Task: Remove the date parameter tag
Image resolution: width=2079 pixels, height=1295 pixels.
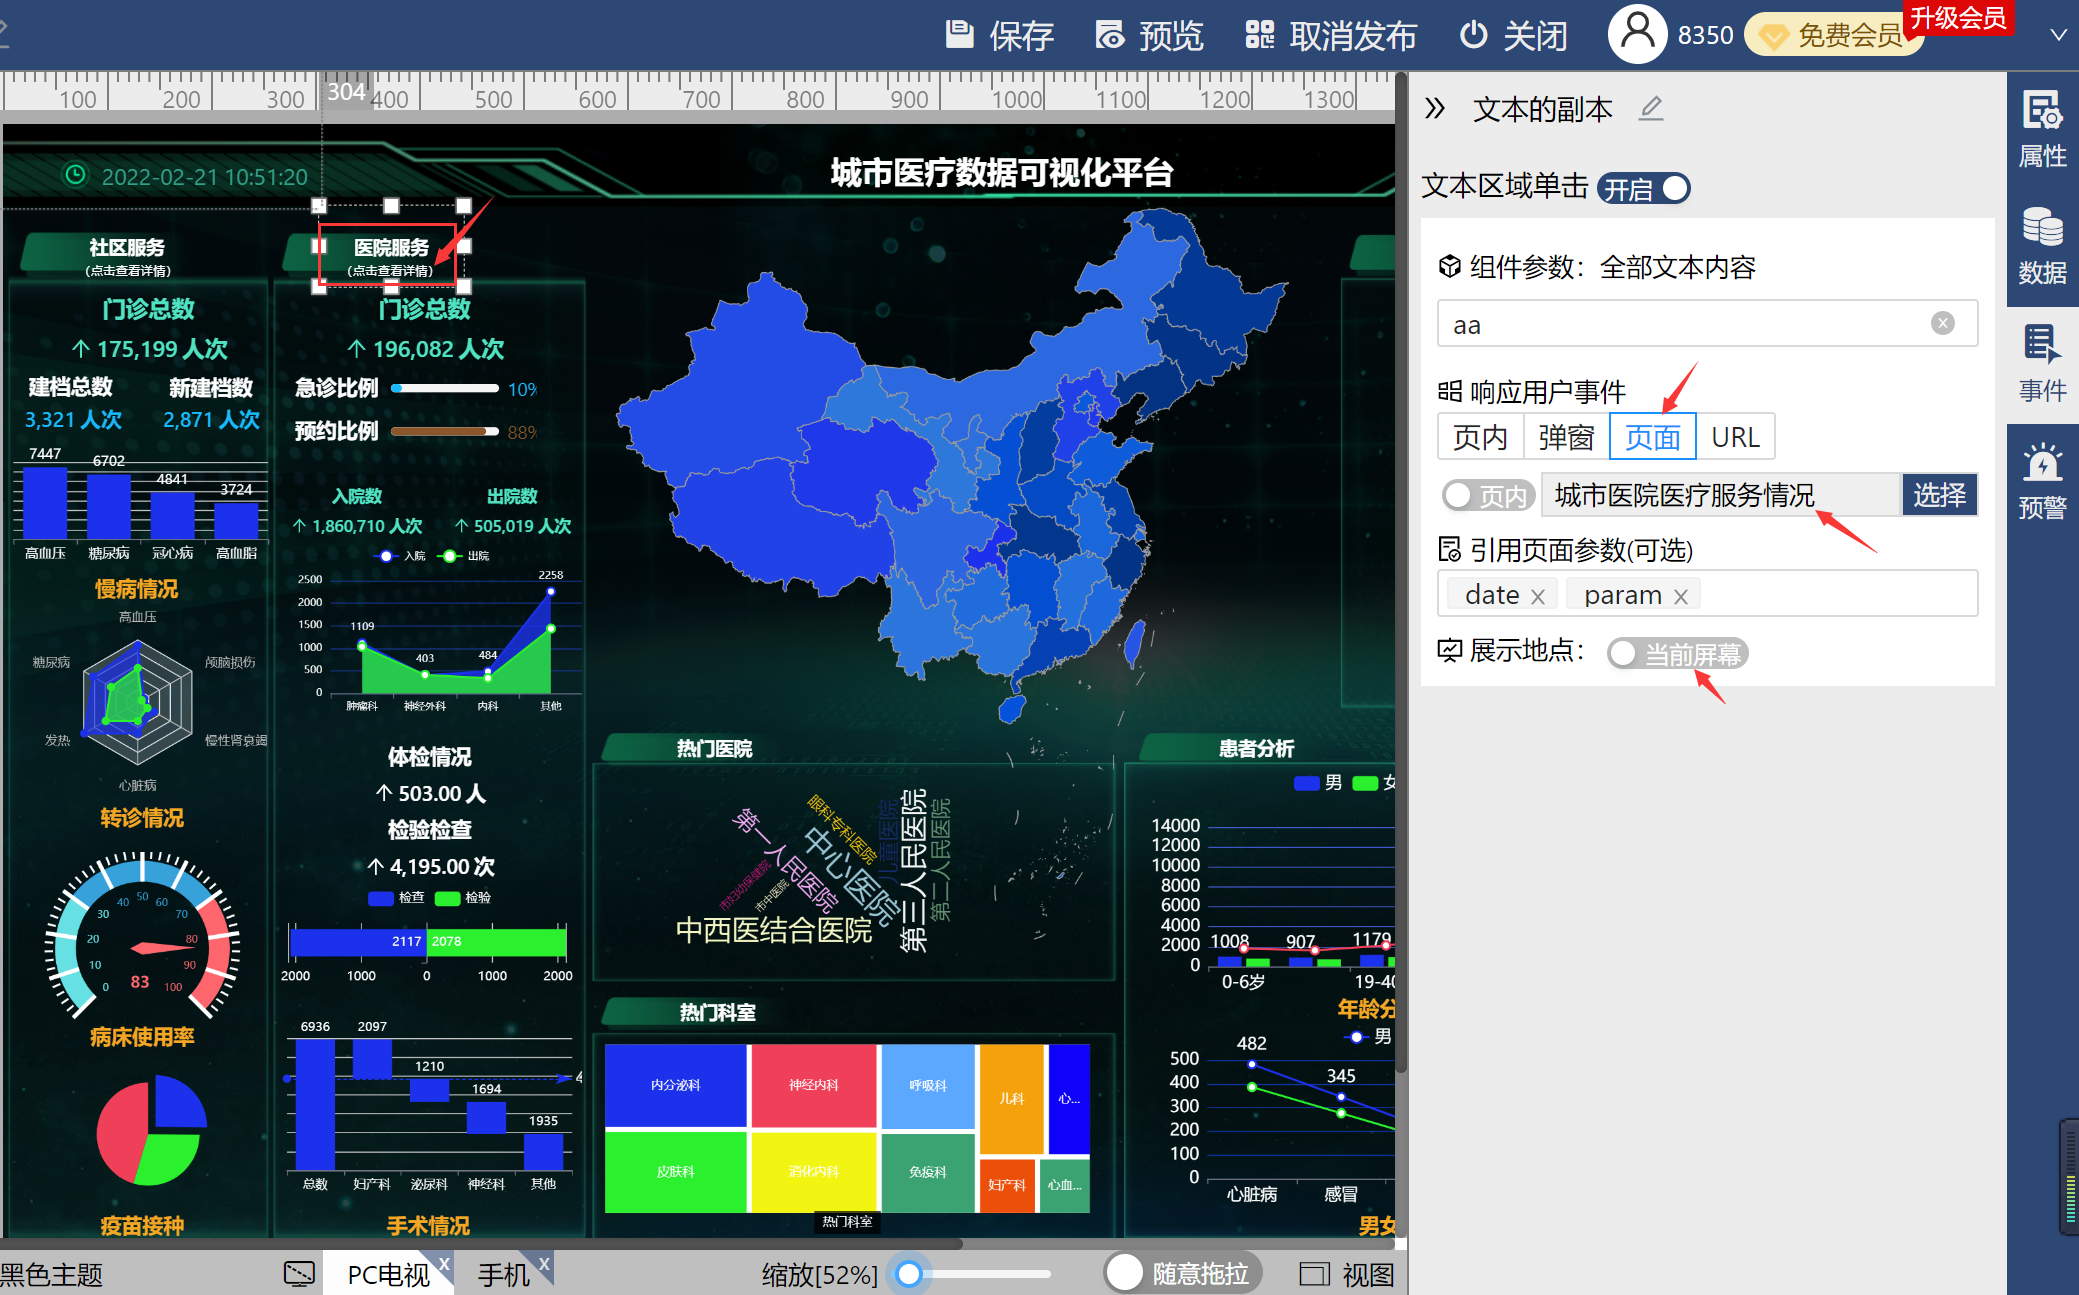Action: coord(1538,597)
